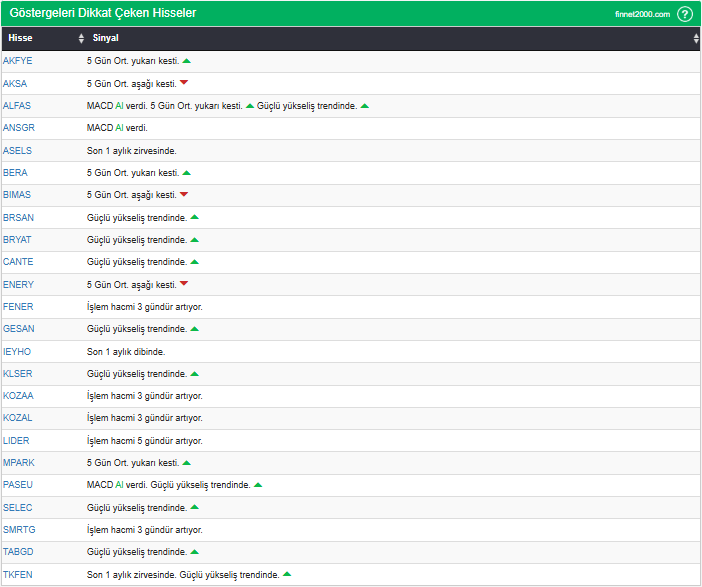Image resolution: width=702 pixels, height=587 pixels.
Task: Click last green arrow in ALFAS row
Action: [364, 106]
